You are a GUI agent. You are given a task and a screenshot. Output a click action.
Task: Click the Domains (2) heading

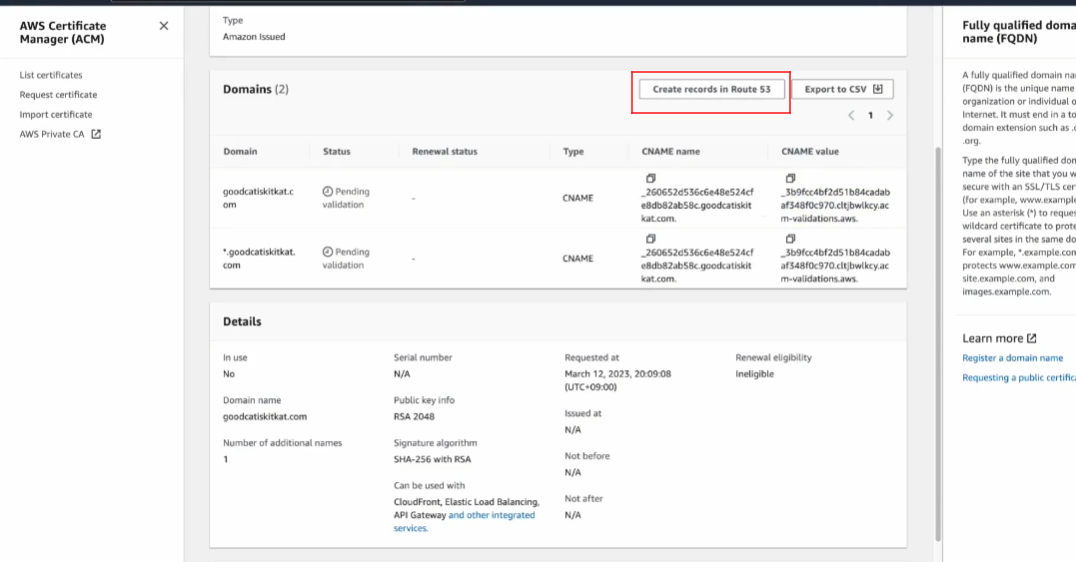[x=255, y=89]
